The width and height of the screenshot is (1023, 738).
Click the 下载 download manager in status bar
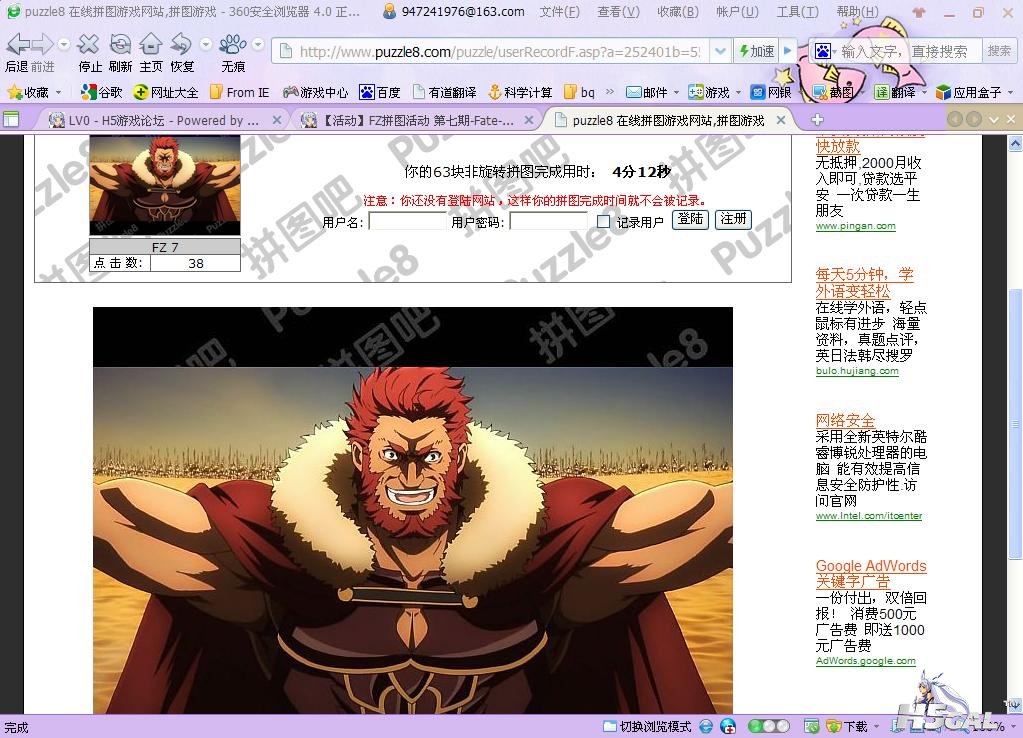point(846,726)
